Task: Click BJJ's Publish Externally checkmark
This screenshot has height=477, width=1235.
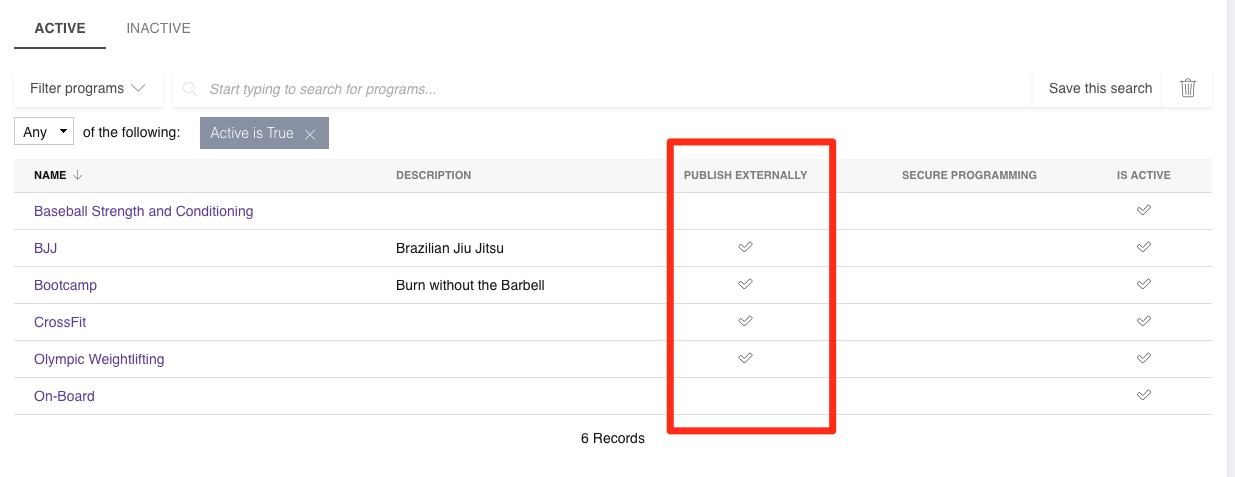Action: coord(745,247)
